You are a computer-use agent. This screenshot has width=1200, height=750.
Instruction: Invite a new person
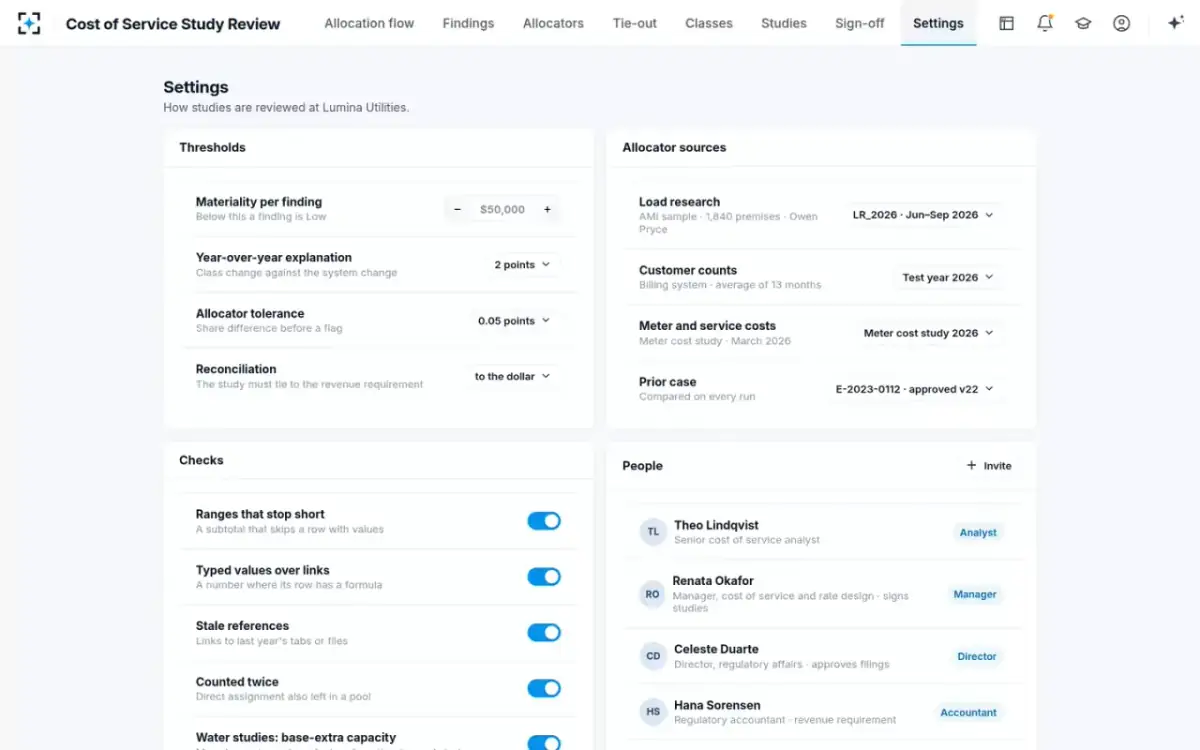point(989,466)
